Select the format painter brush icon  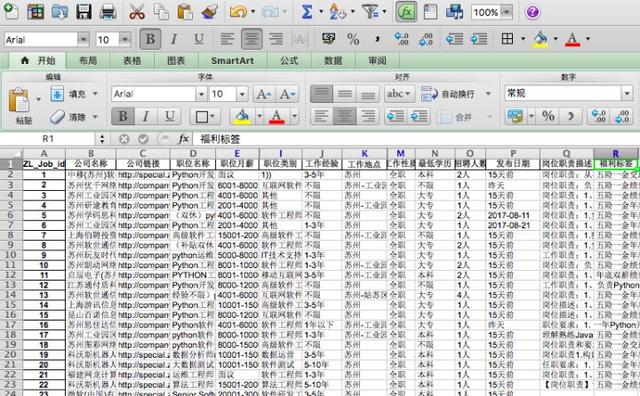210,11
